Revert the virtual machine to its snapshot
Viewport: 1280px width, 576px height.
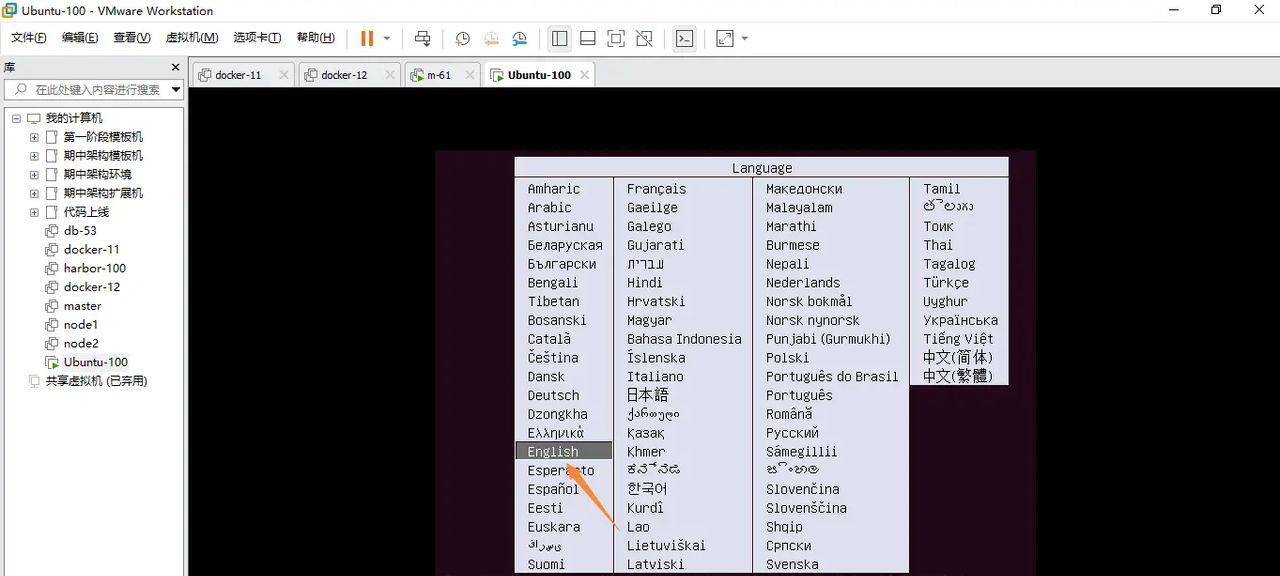click(490, 38)
